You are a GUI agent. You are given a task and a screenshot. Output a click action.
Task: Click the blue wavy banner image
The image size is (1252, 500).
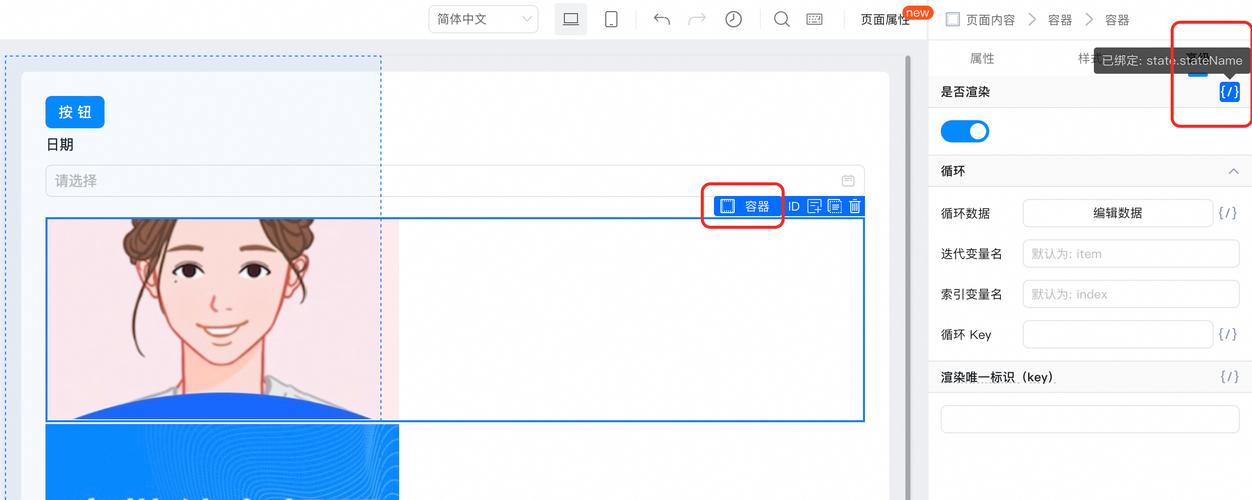[x=222, y=462]
